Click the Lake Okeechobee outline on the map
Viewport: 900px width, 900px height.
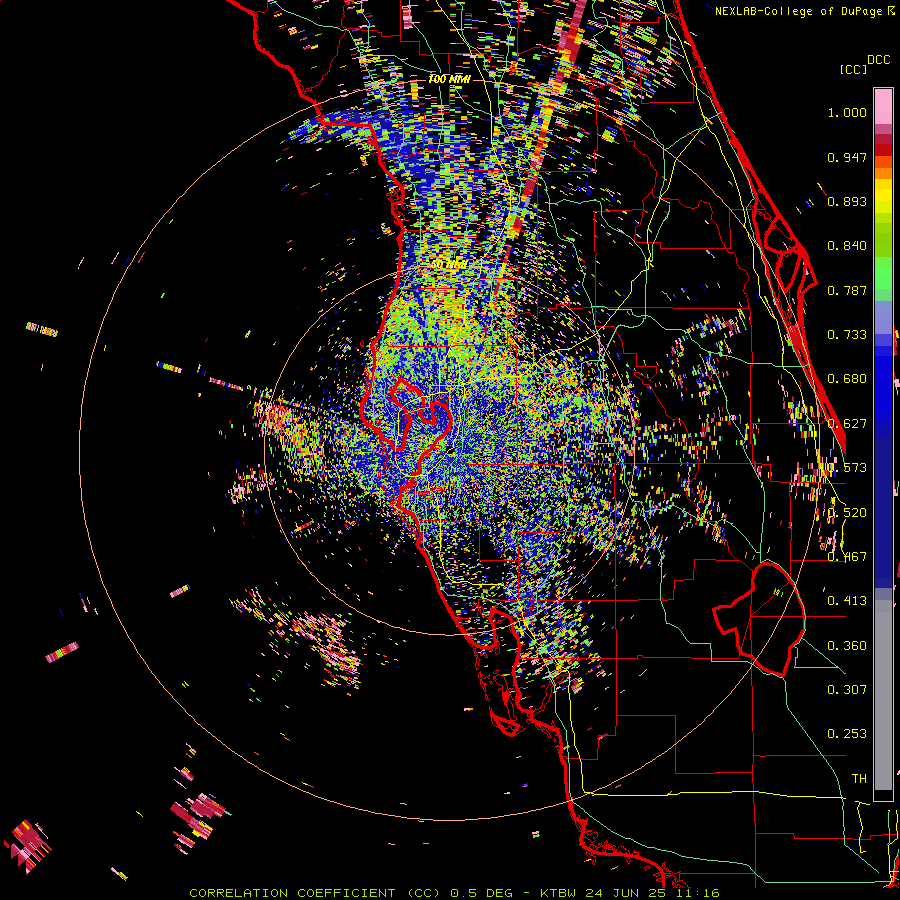(759, 619)
